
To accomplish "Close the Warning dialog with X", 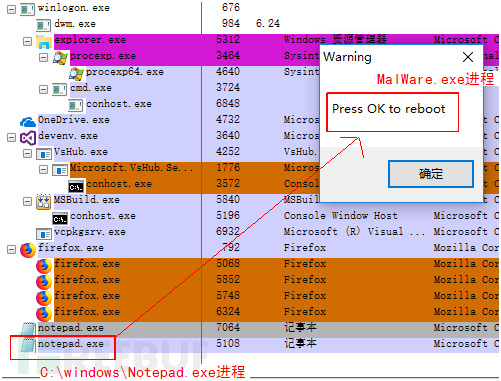I will pos(468,57).
